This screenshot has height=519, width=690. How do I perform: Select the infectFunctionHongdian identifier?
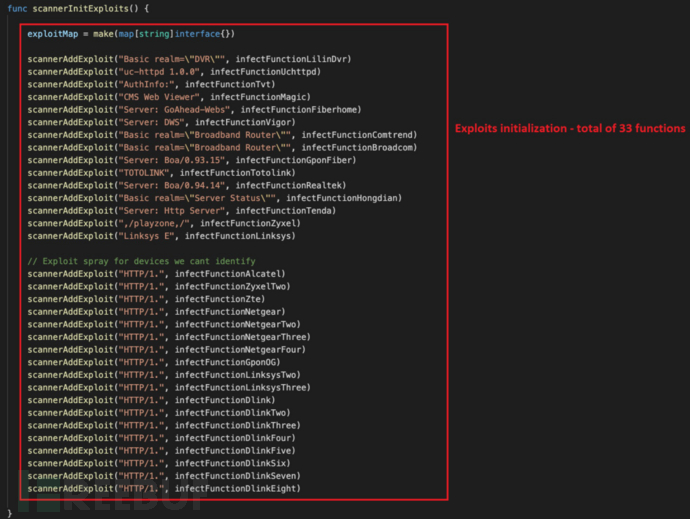click(343, 198)
